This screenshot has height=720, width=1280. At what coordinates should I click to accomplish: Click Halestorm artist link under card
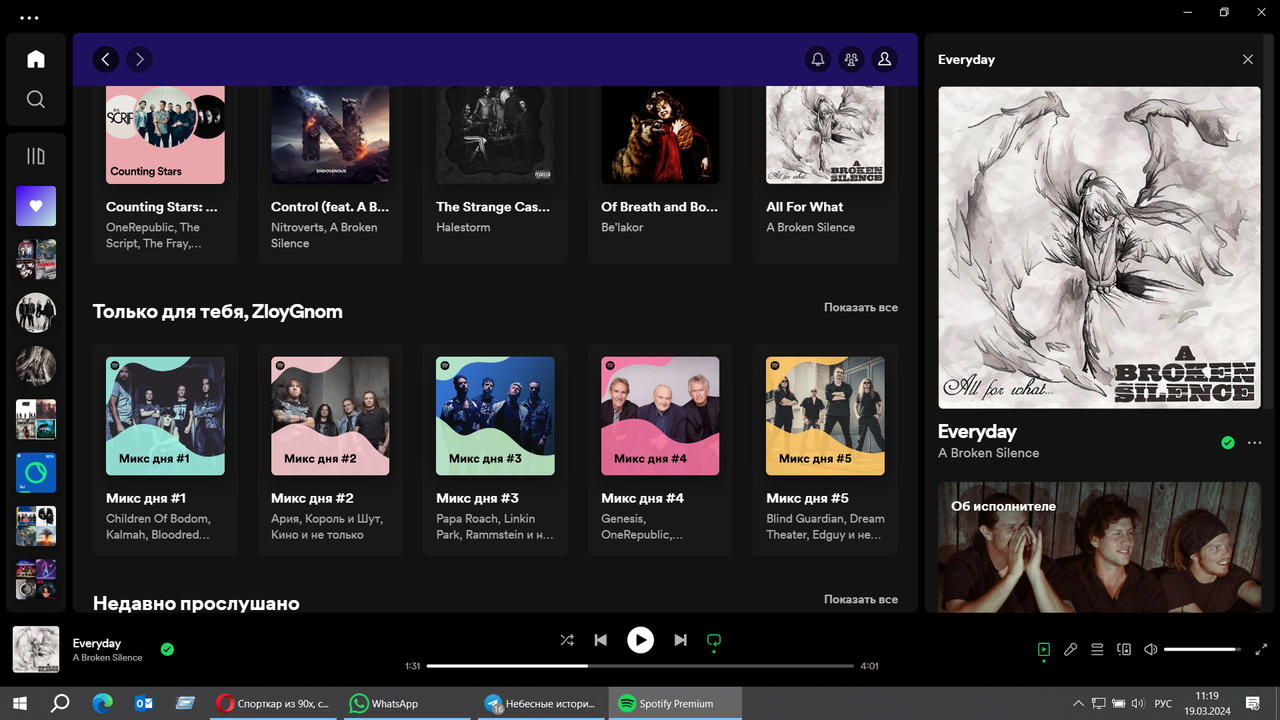[x=464, y=228]
